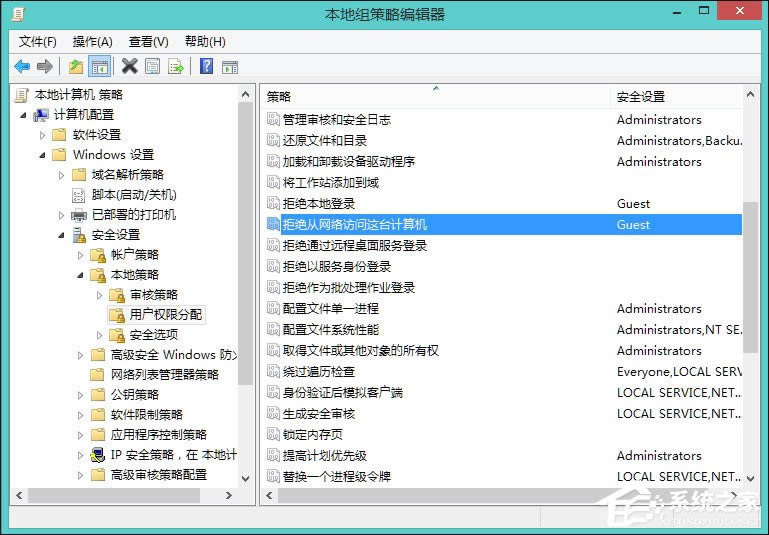Select 应用程序控制策略 in the tree
This screenshot has width=769, height=535.
click(x=159, y=434)
